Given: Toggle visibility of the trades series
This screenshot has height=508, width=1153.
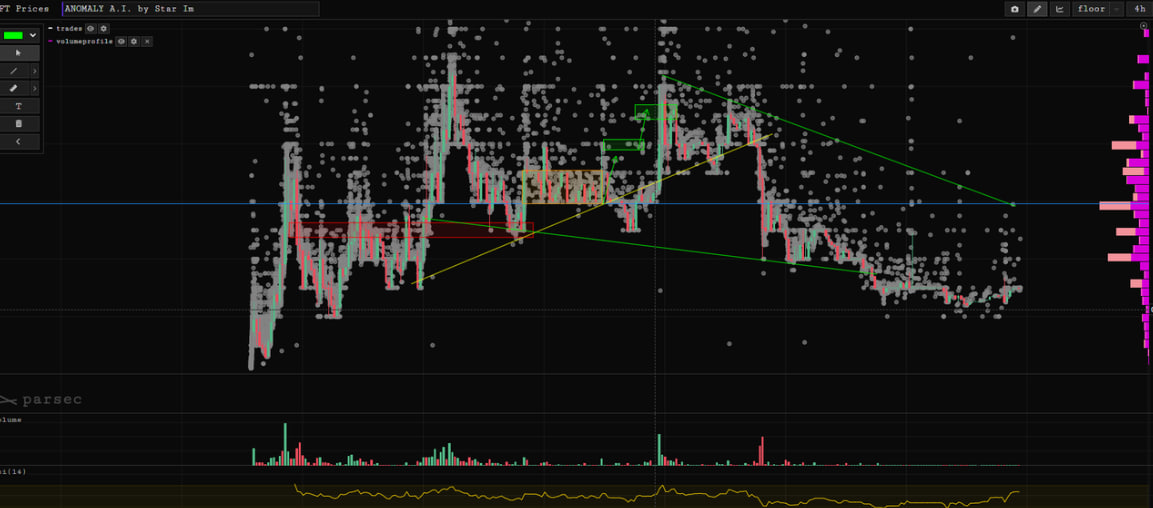Looking at the screenshot, I should tap(90, 28).
